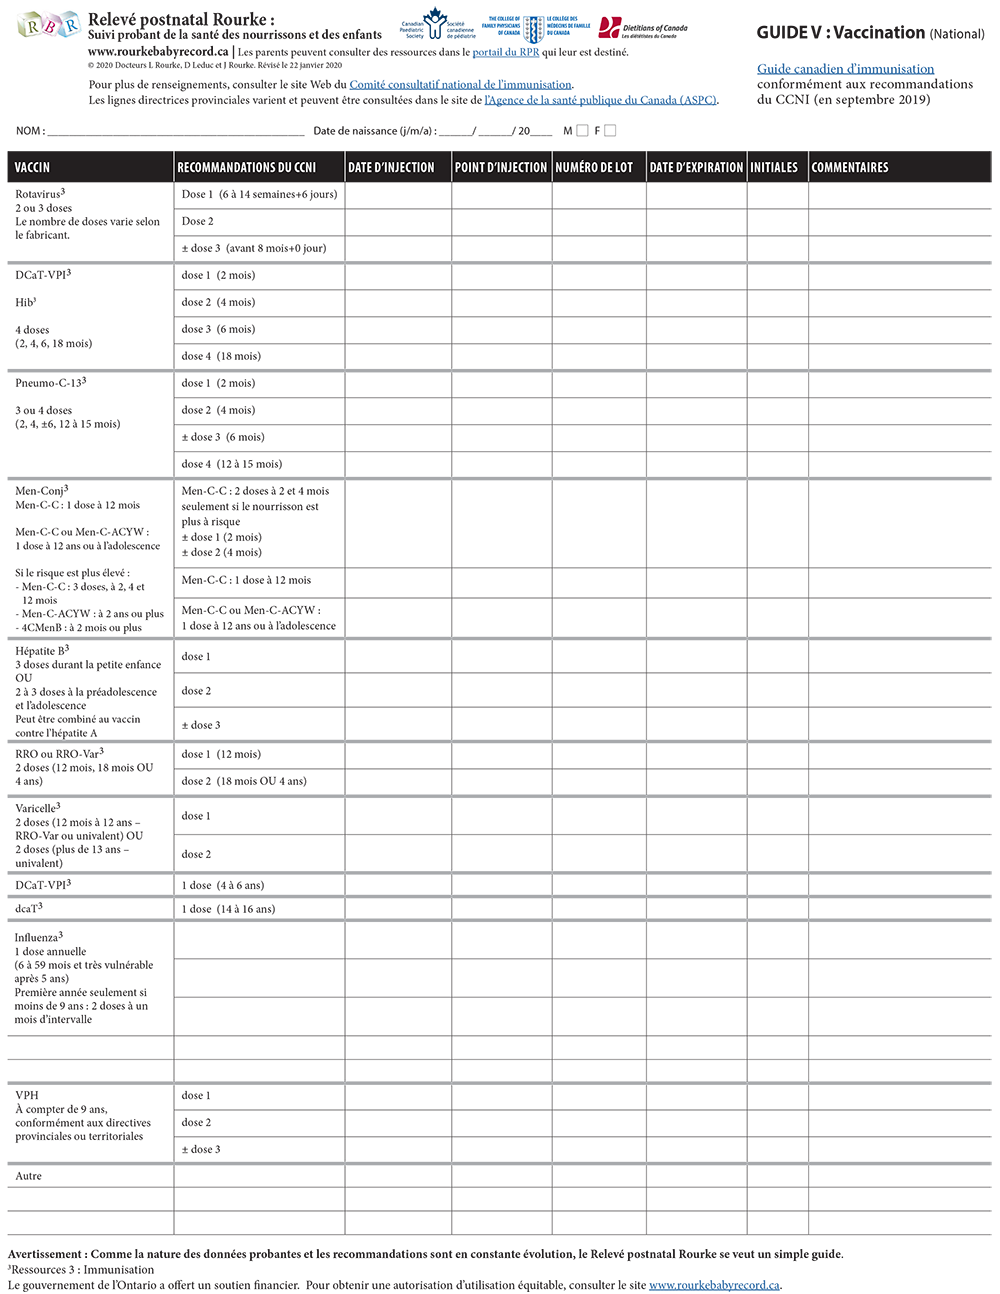This screenshot has height=1294, width=1000.
Task: Select dcaT 1 dose (14 à 16 ans)
Action: (x=228, y=909)
